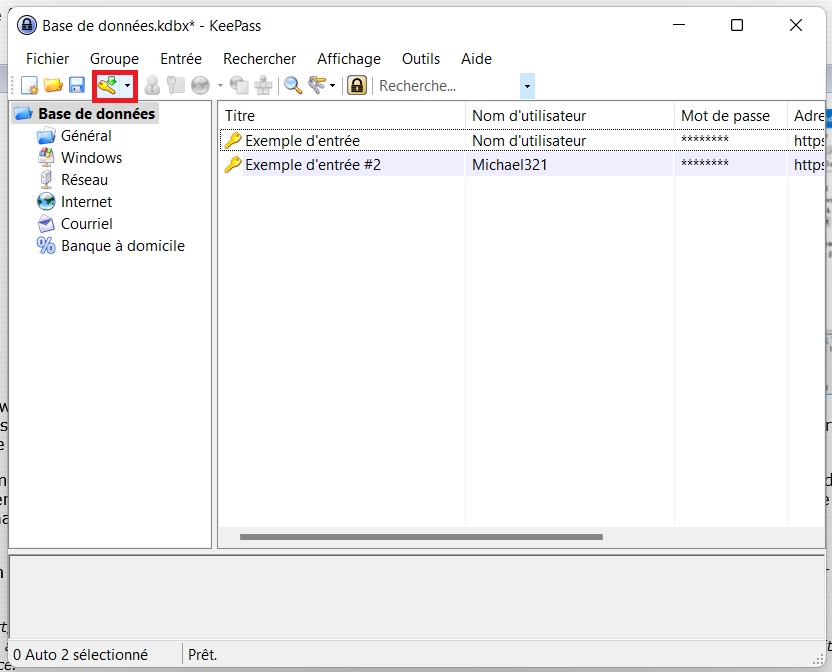
Task: Open the quick search dropdown arrow
Action: (x=527, y=86)
